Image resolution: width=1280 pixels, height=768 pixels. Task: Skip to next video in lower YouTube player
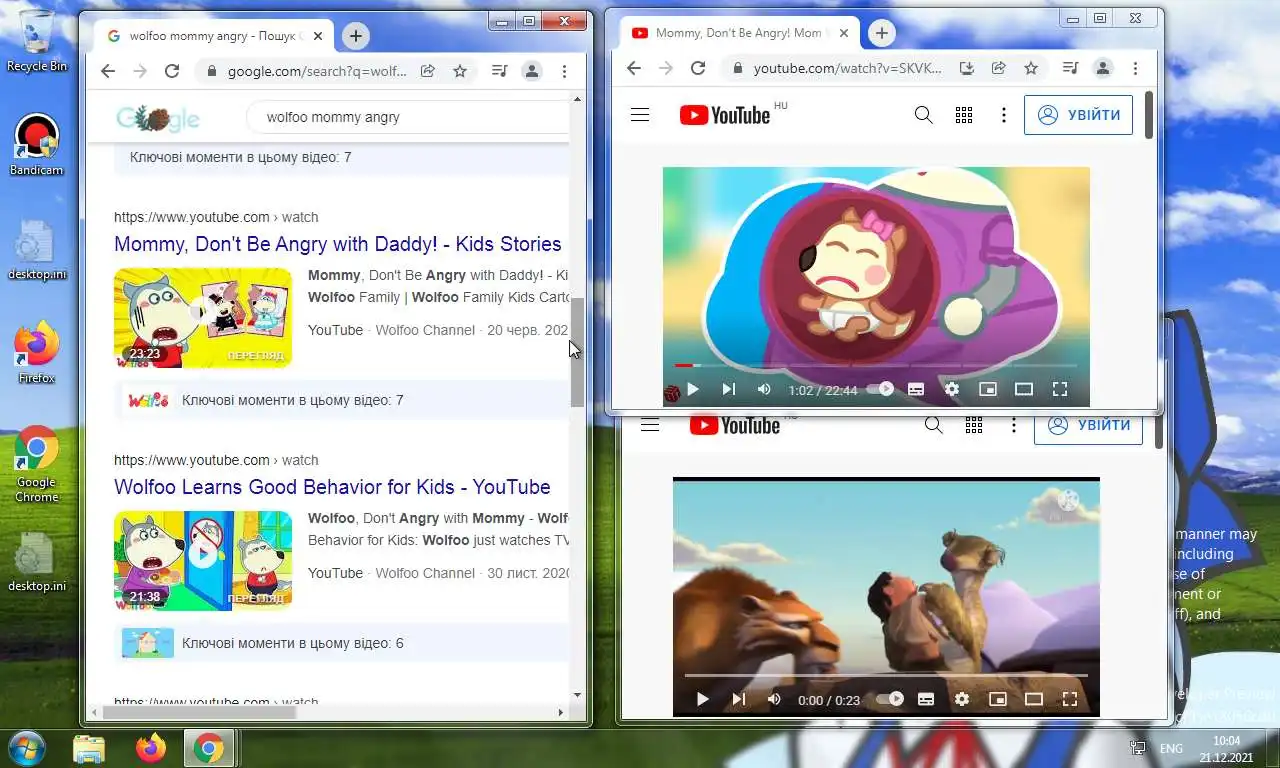[x=738, y=699]
